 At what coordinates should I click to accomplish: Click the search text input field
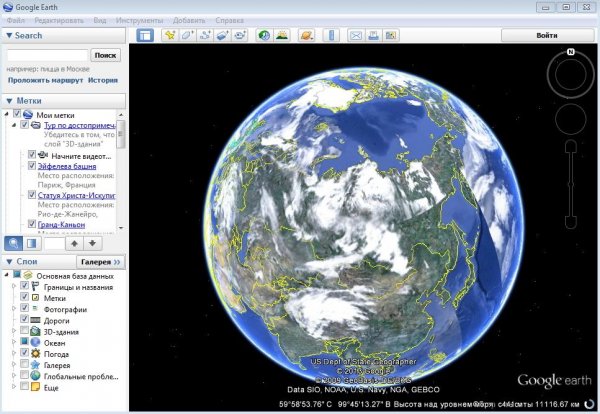47,55
